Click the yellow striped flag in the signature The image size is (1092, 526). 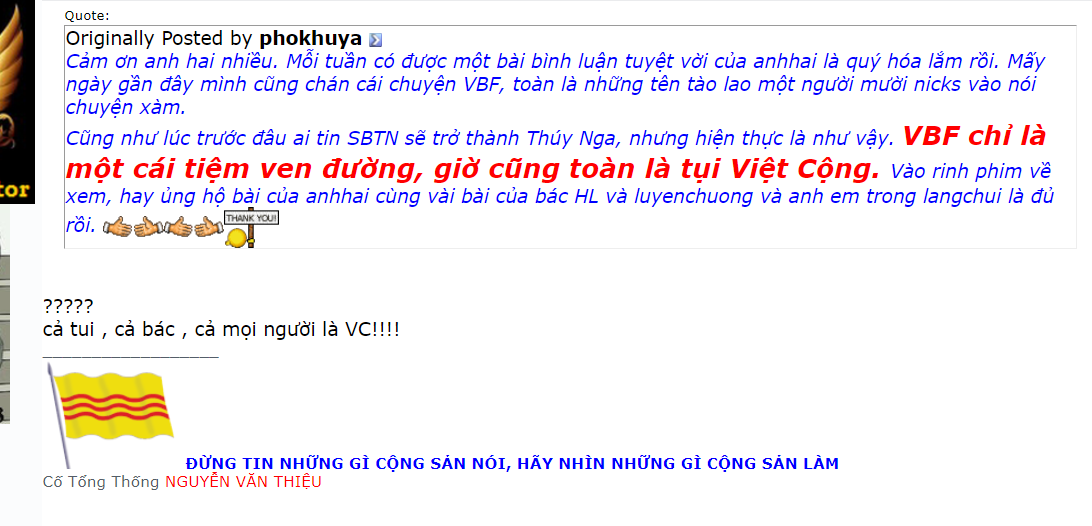[109, 416]
